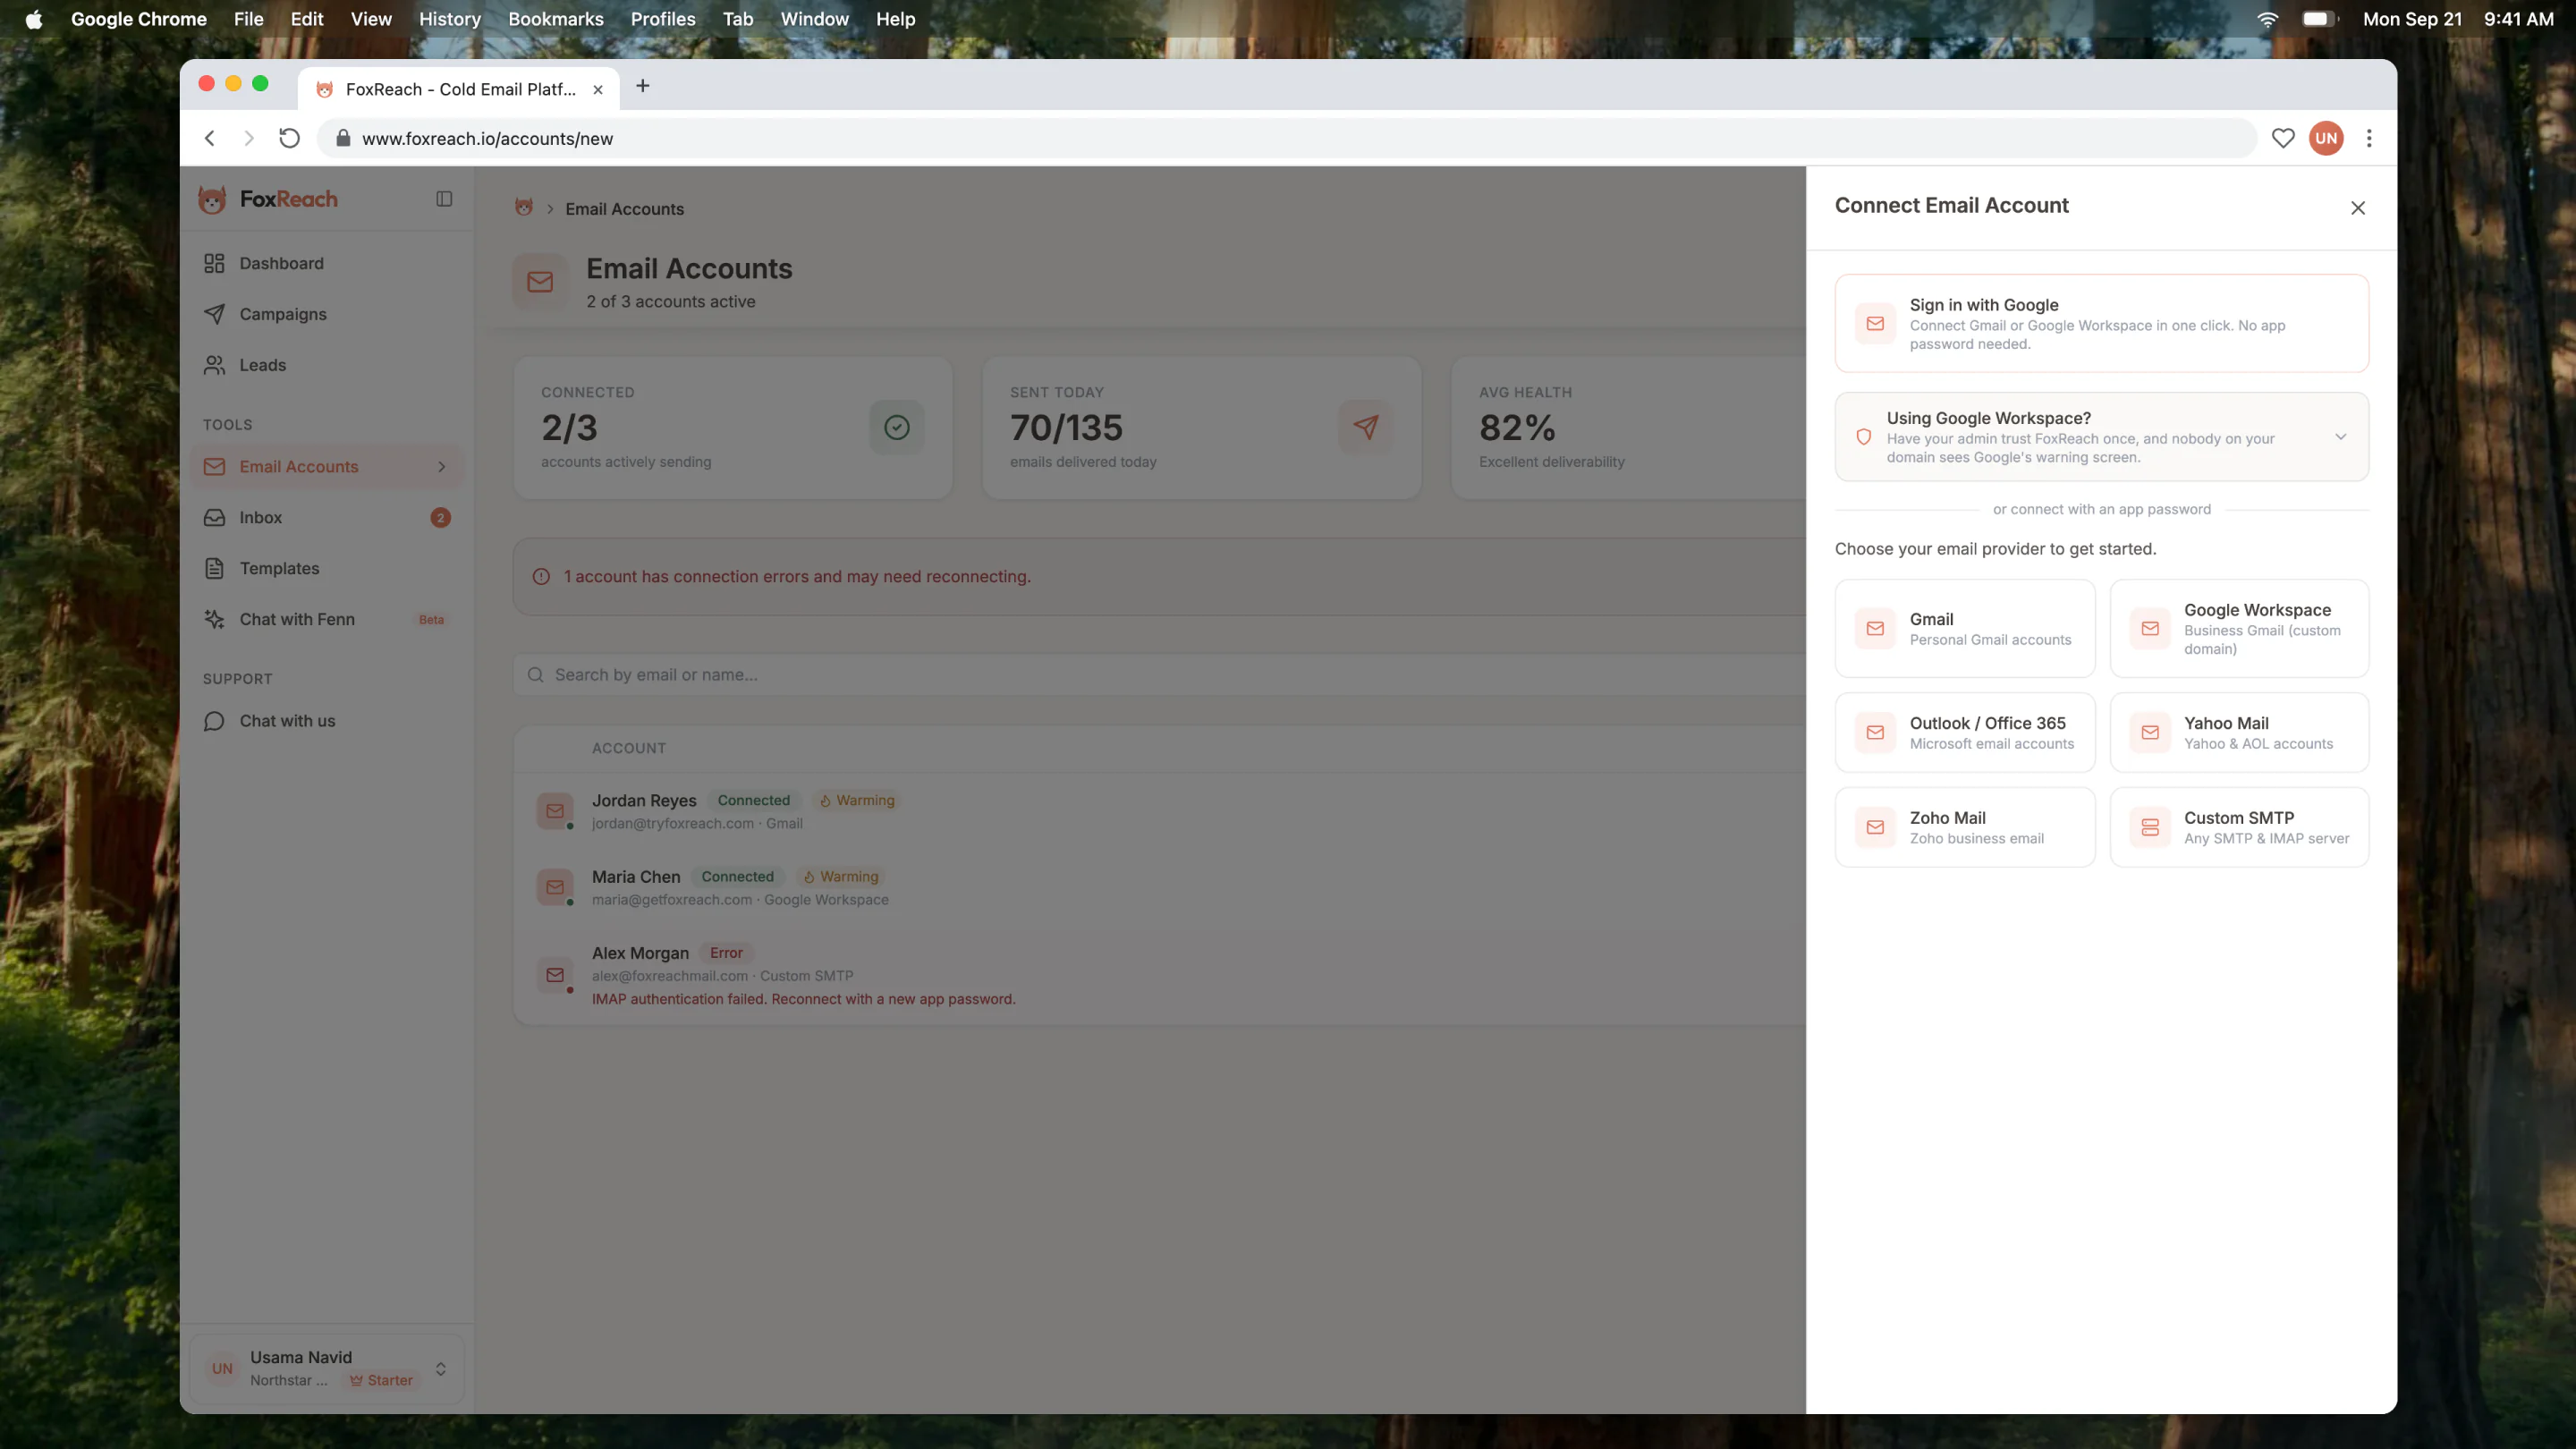The width and height of the screenshot is (2576, 1449).
Task: Go back with the browser back arrow
Action: click(x=210, y=139)
